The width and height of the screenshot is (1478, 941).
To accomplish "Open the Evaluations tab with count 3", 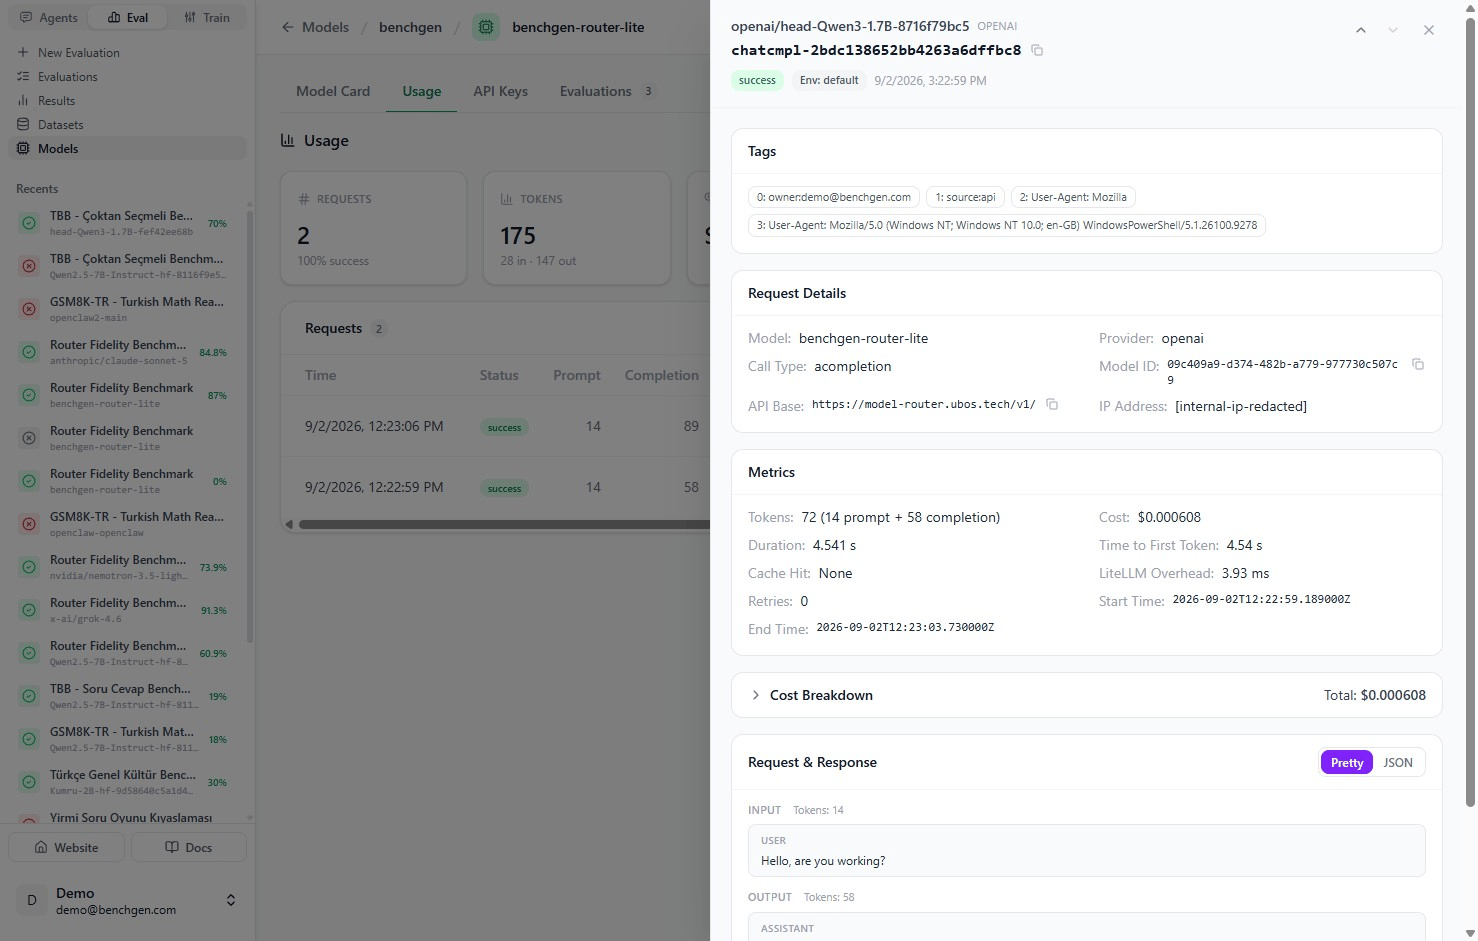I will [606, 91].
